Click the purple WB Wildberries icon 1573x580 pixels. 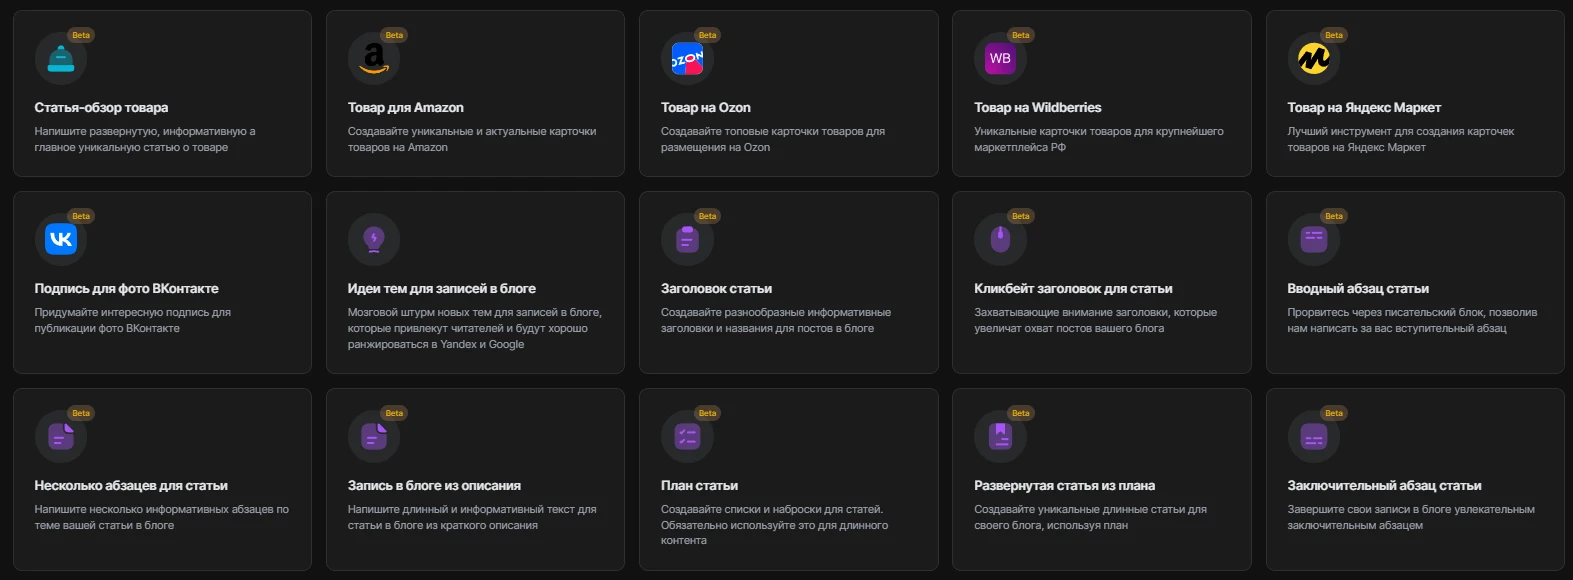(x=1000, y=59)
